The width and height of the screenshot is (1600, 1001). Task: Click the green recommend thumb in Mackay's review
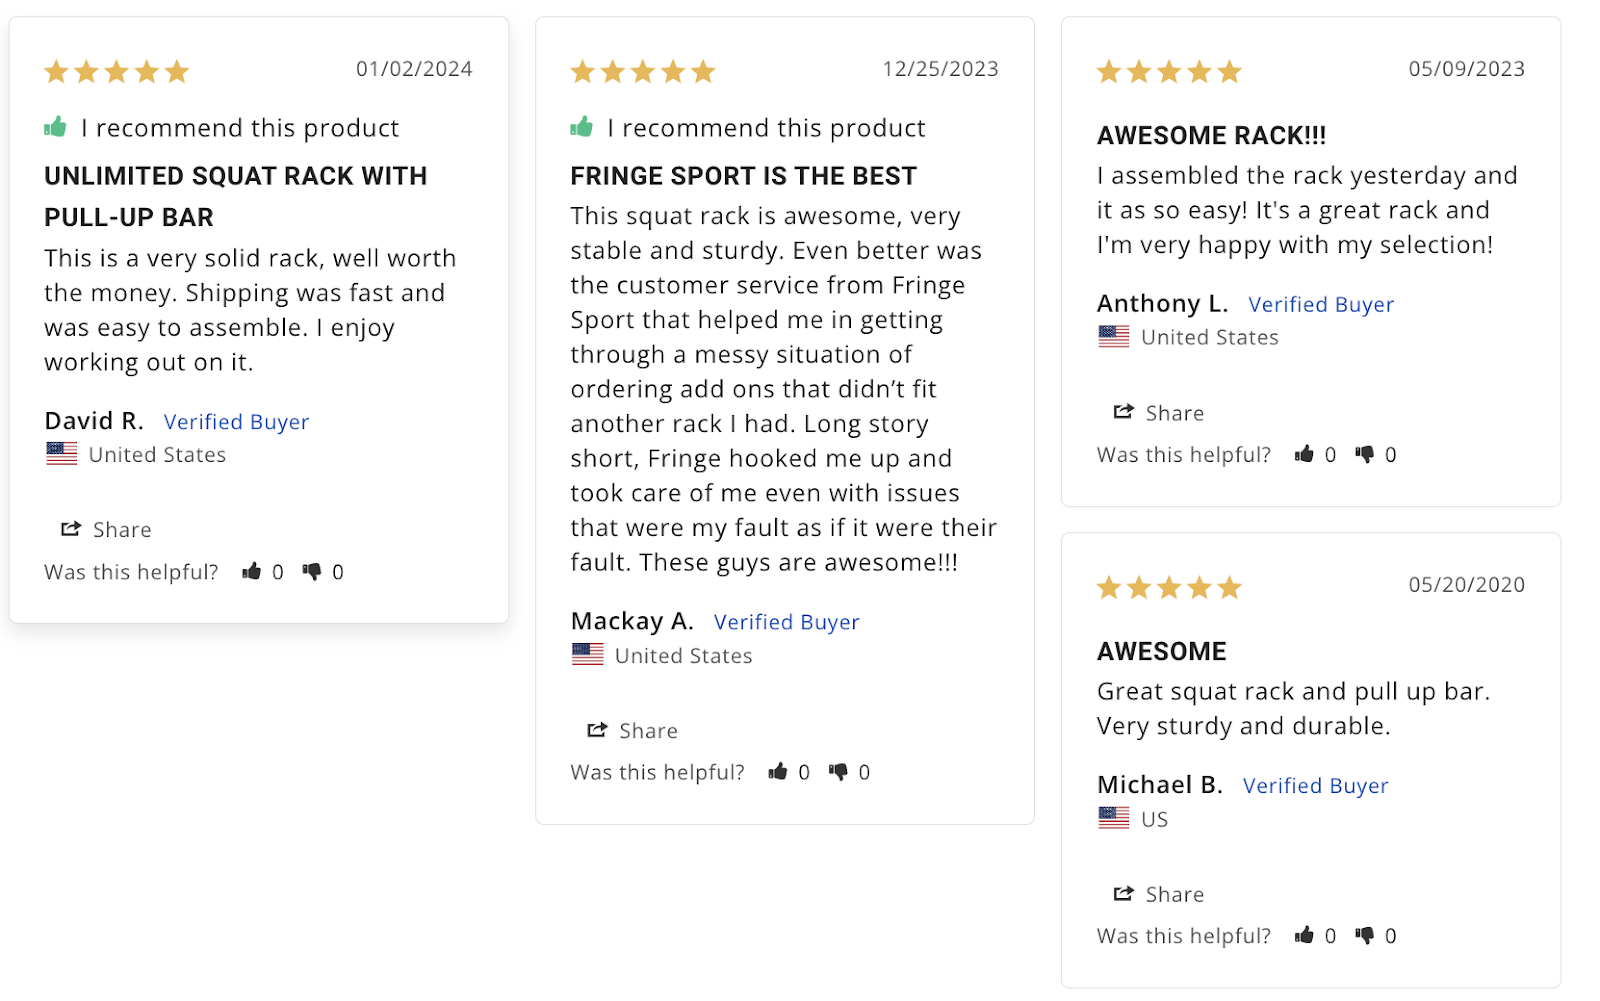(582, 127)
